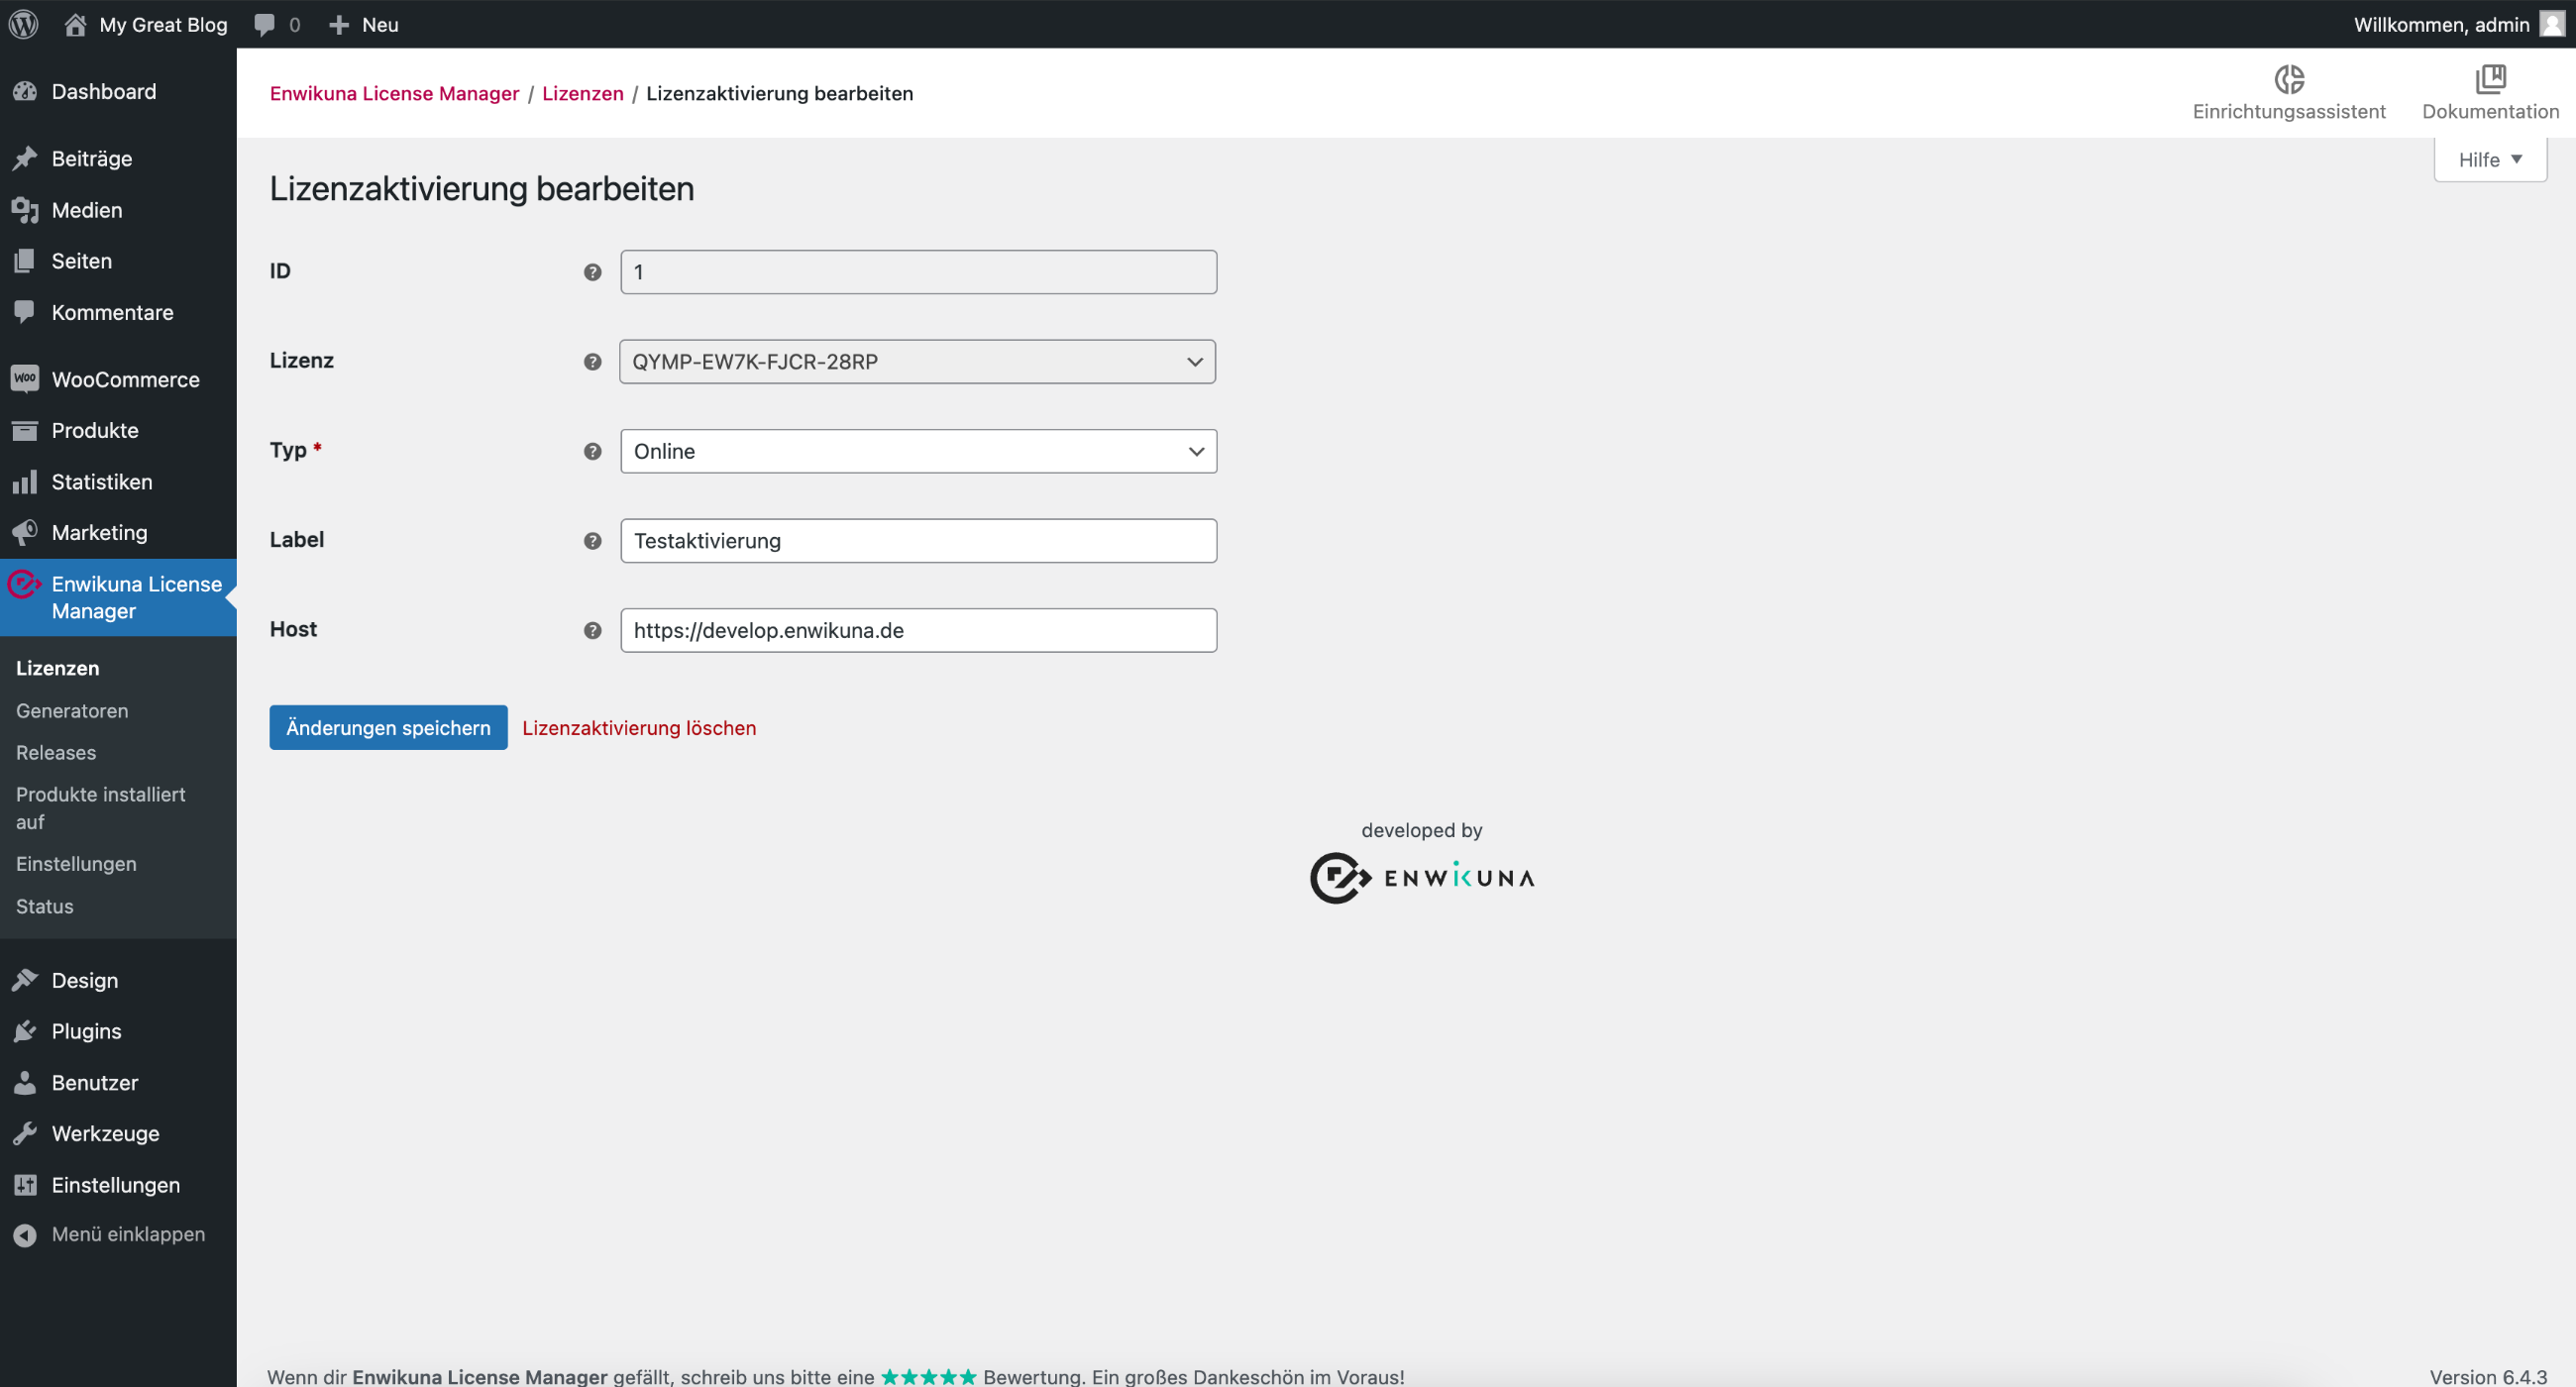The image size is (2576, 1387).
Task: Click the help icon next to Label
Action: [593, 541]
